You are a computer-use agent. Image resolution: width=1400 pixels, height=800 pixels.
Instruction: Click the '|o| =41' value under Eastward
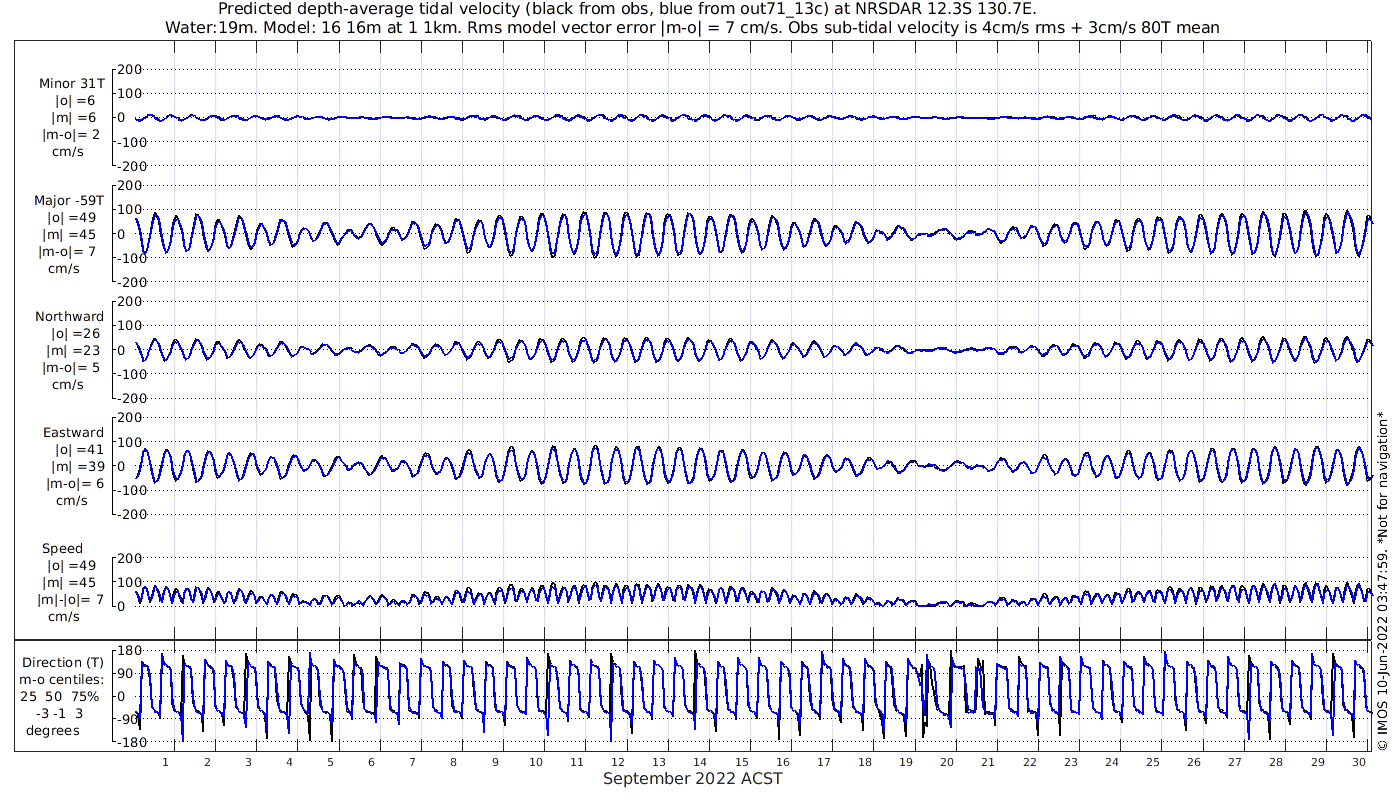[x=74, y=449]
